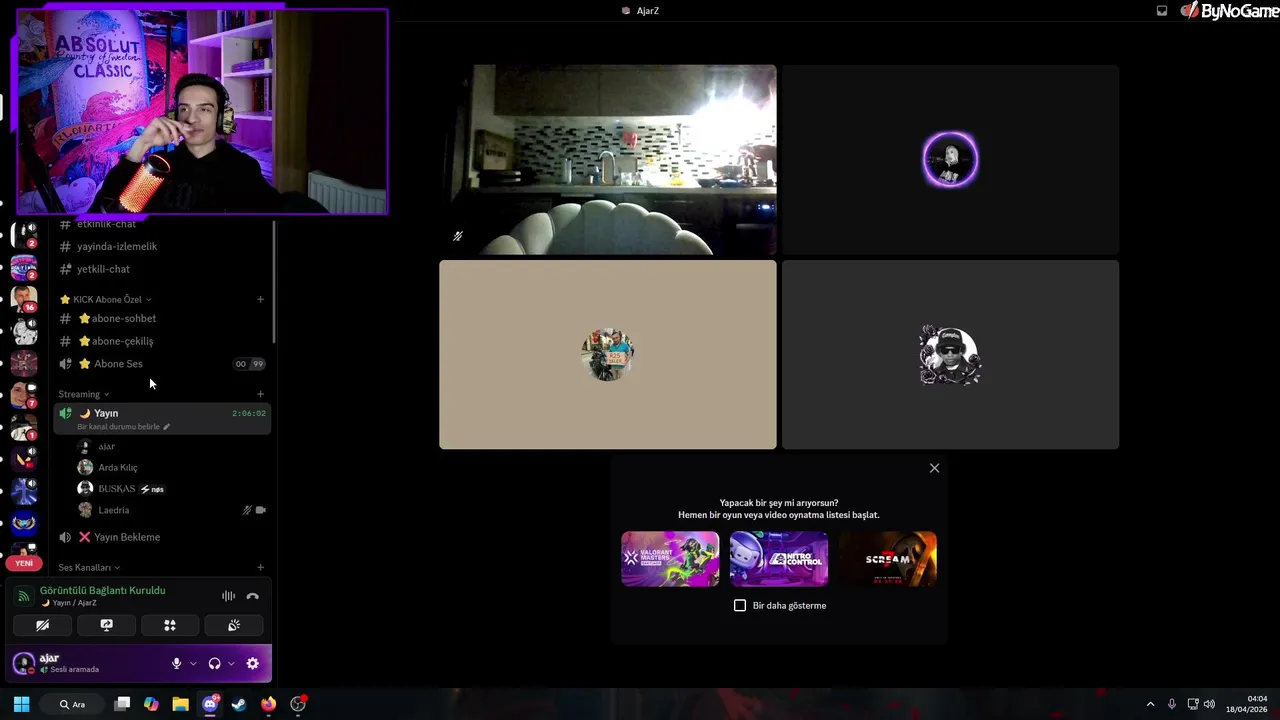Open taskbar search box 'Ara'
This screenshot has width=1280, height=720.
pos(72,704)
